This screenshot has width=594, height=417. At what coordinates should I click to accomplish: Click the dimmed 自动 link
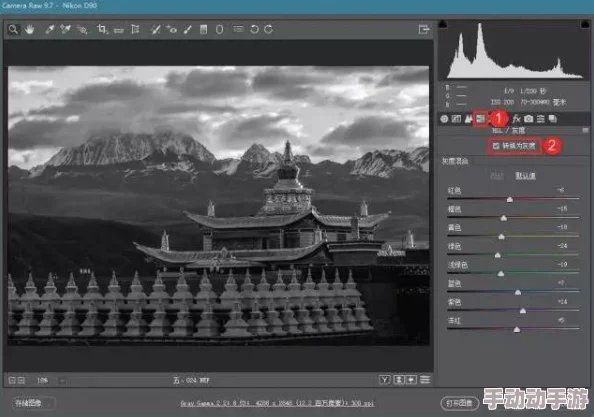coord(497,175)
